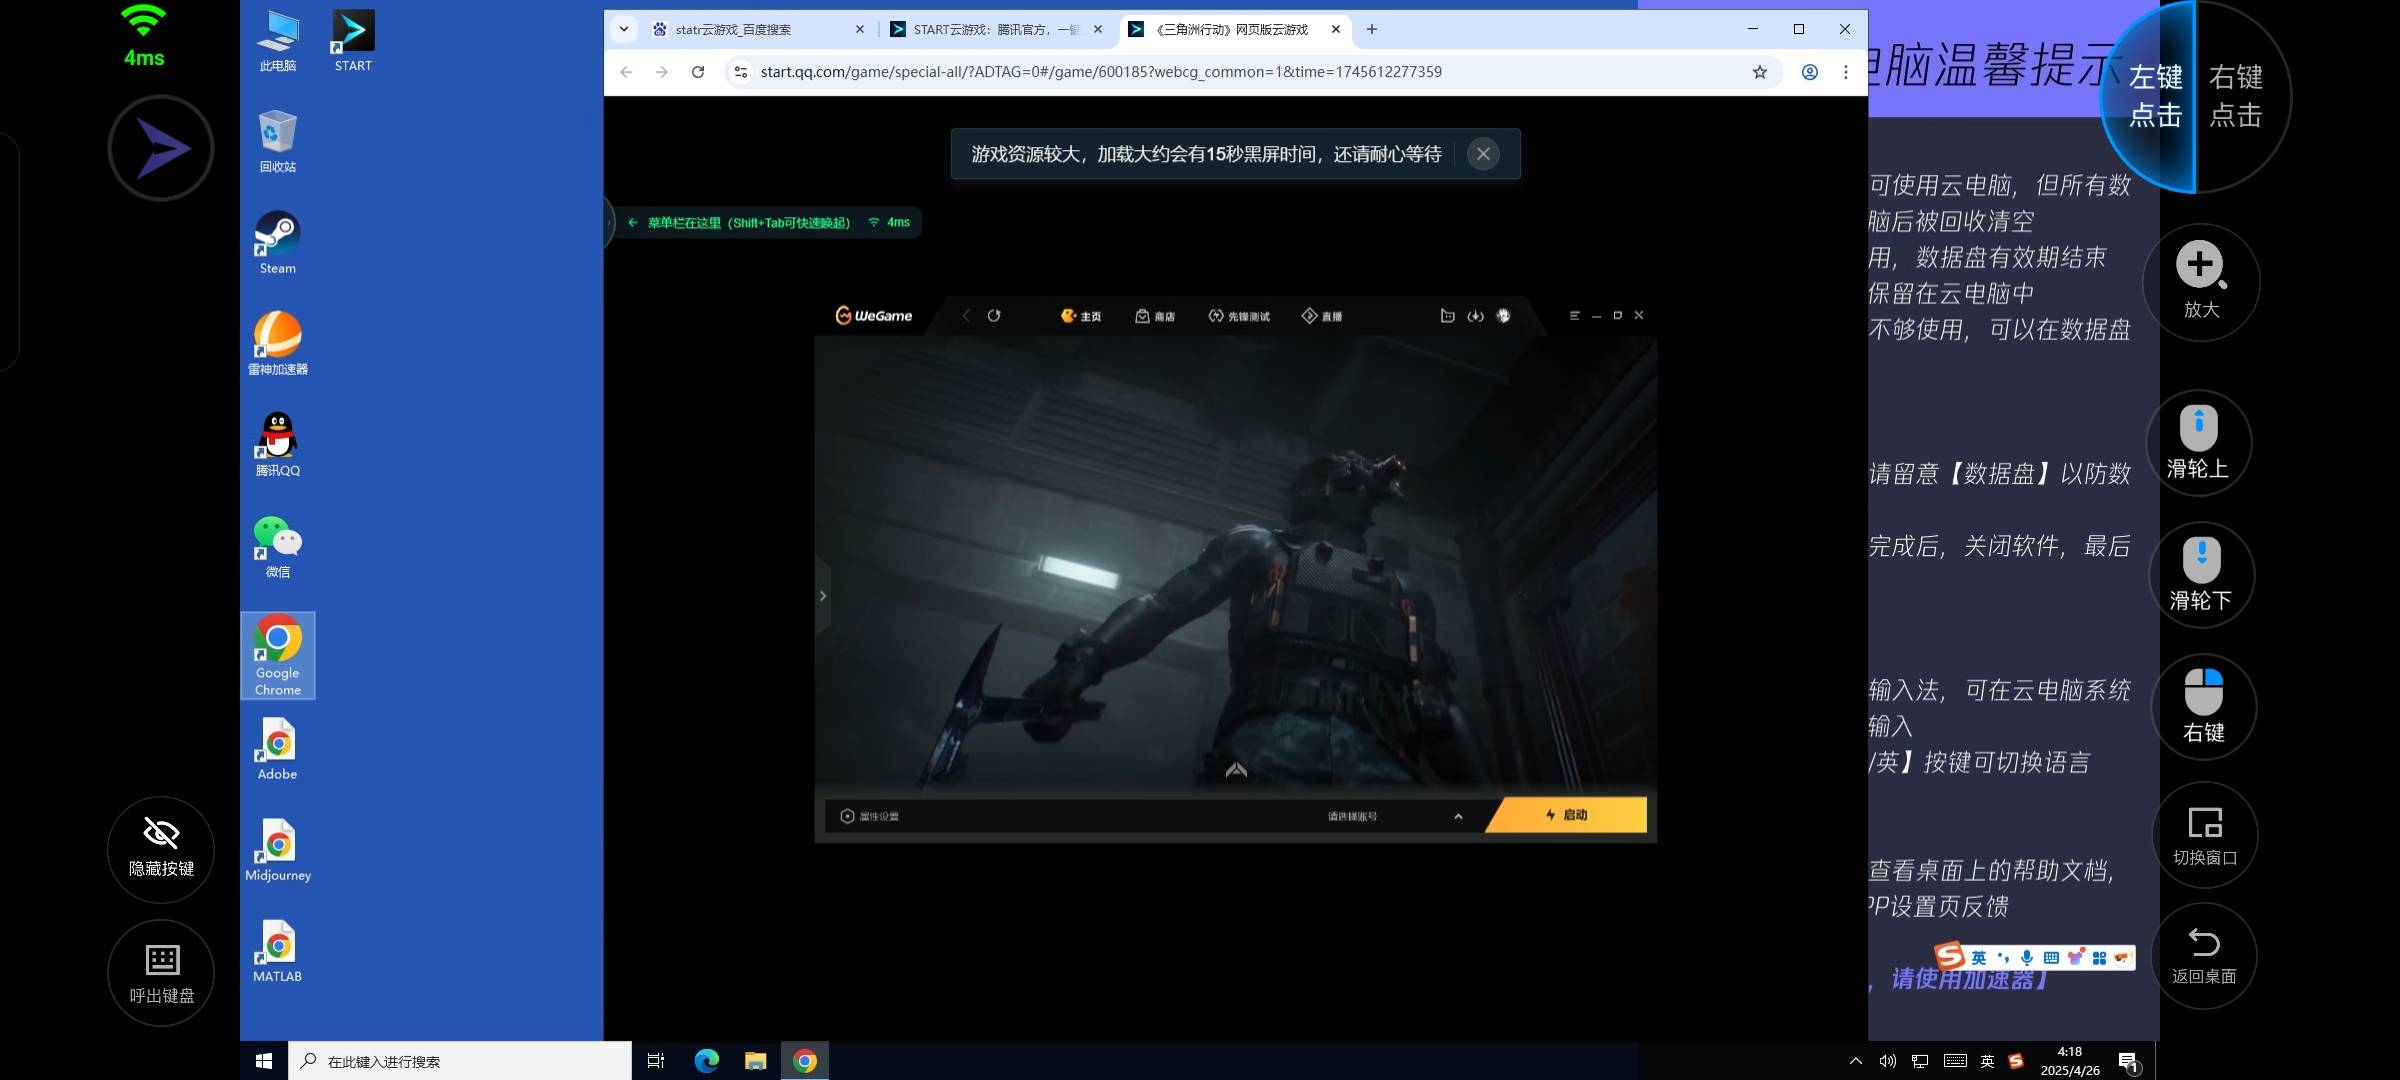Viewport: 2400px width, 1080px height.
Task: Tap the 呼出键盘 show keyboard button
Action: (161, 973)
